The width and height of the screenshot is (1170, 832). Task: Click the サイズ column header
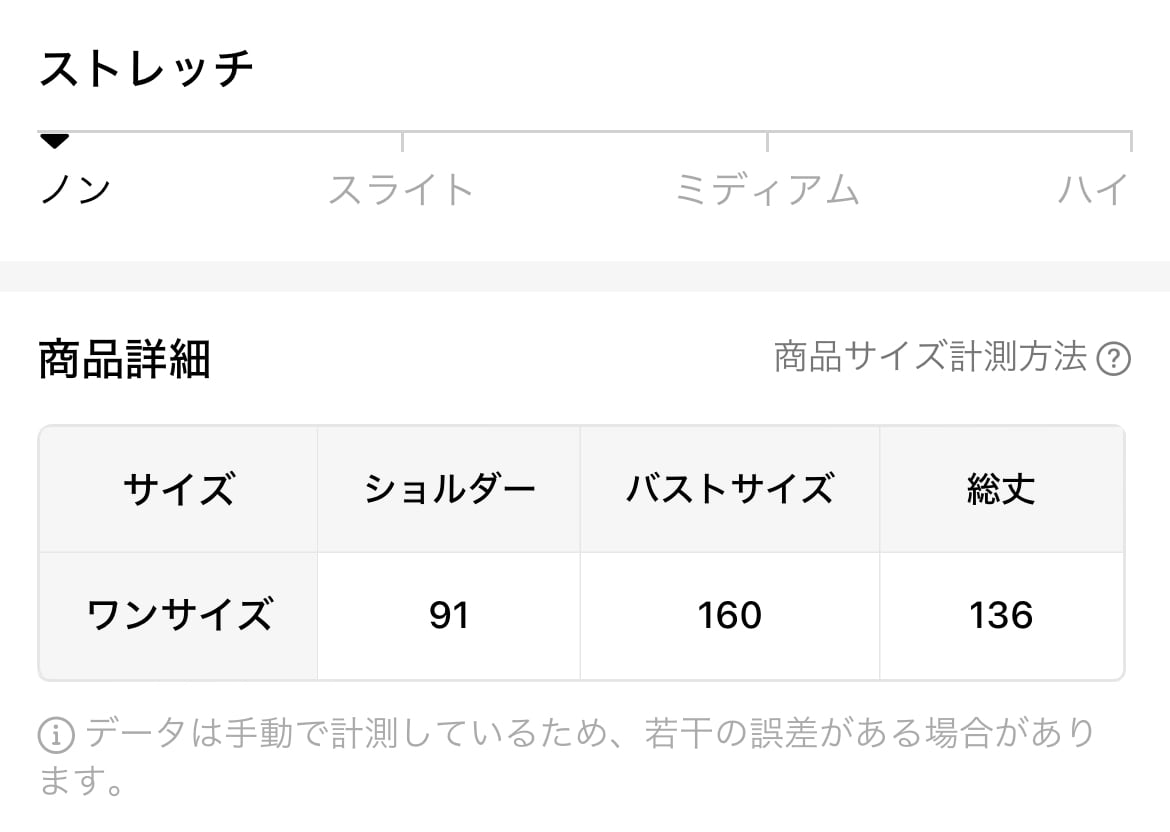pos(179,490)
